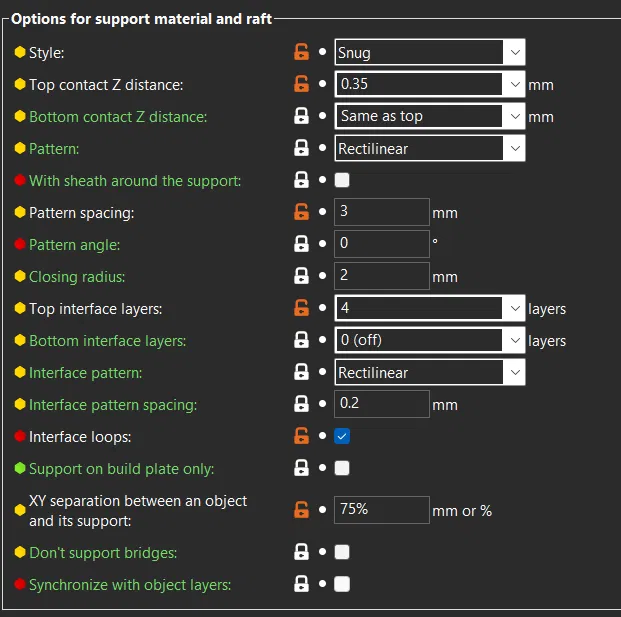Click the orange padlock next to Pattern spacing
The width and height of the screenshot is (621, 617).
point(301,212)
